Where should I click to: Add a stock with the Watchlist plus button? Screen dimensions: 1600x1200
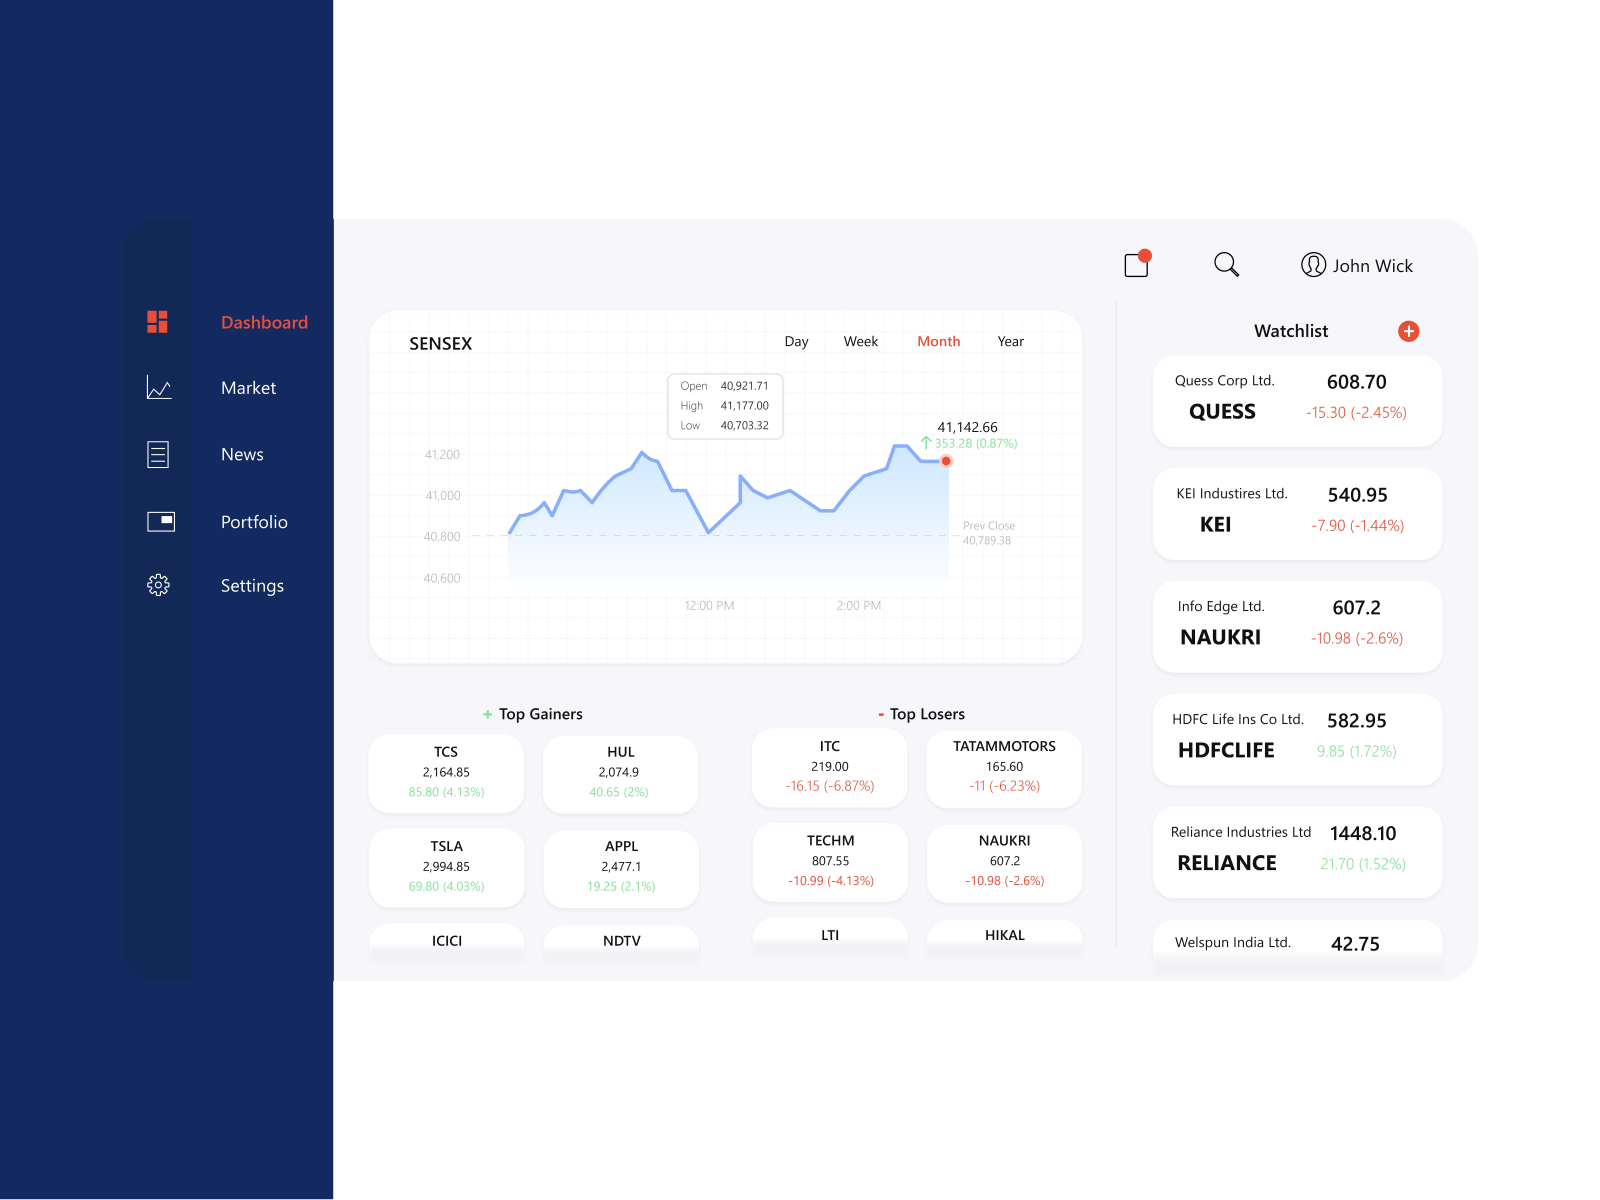pyautogui.click(x=1409, y=331)
